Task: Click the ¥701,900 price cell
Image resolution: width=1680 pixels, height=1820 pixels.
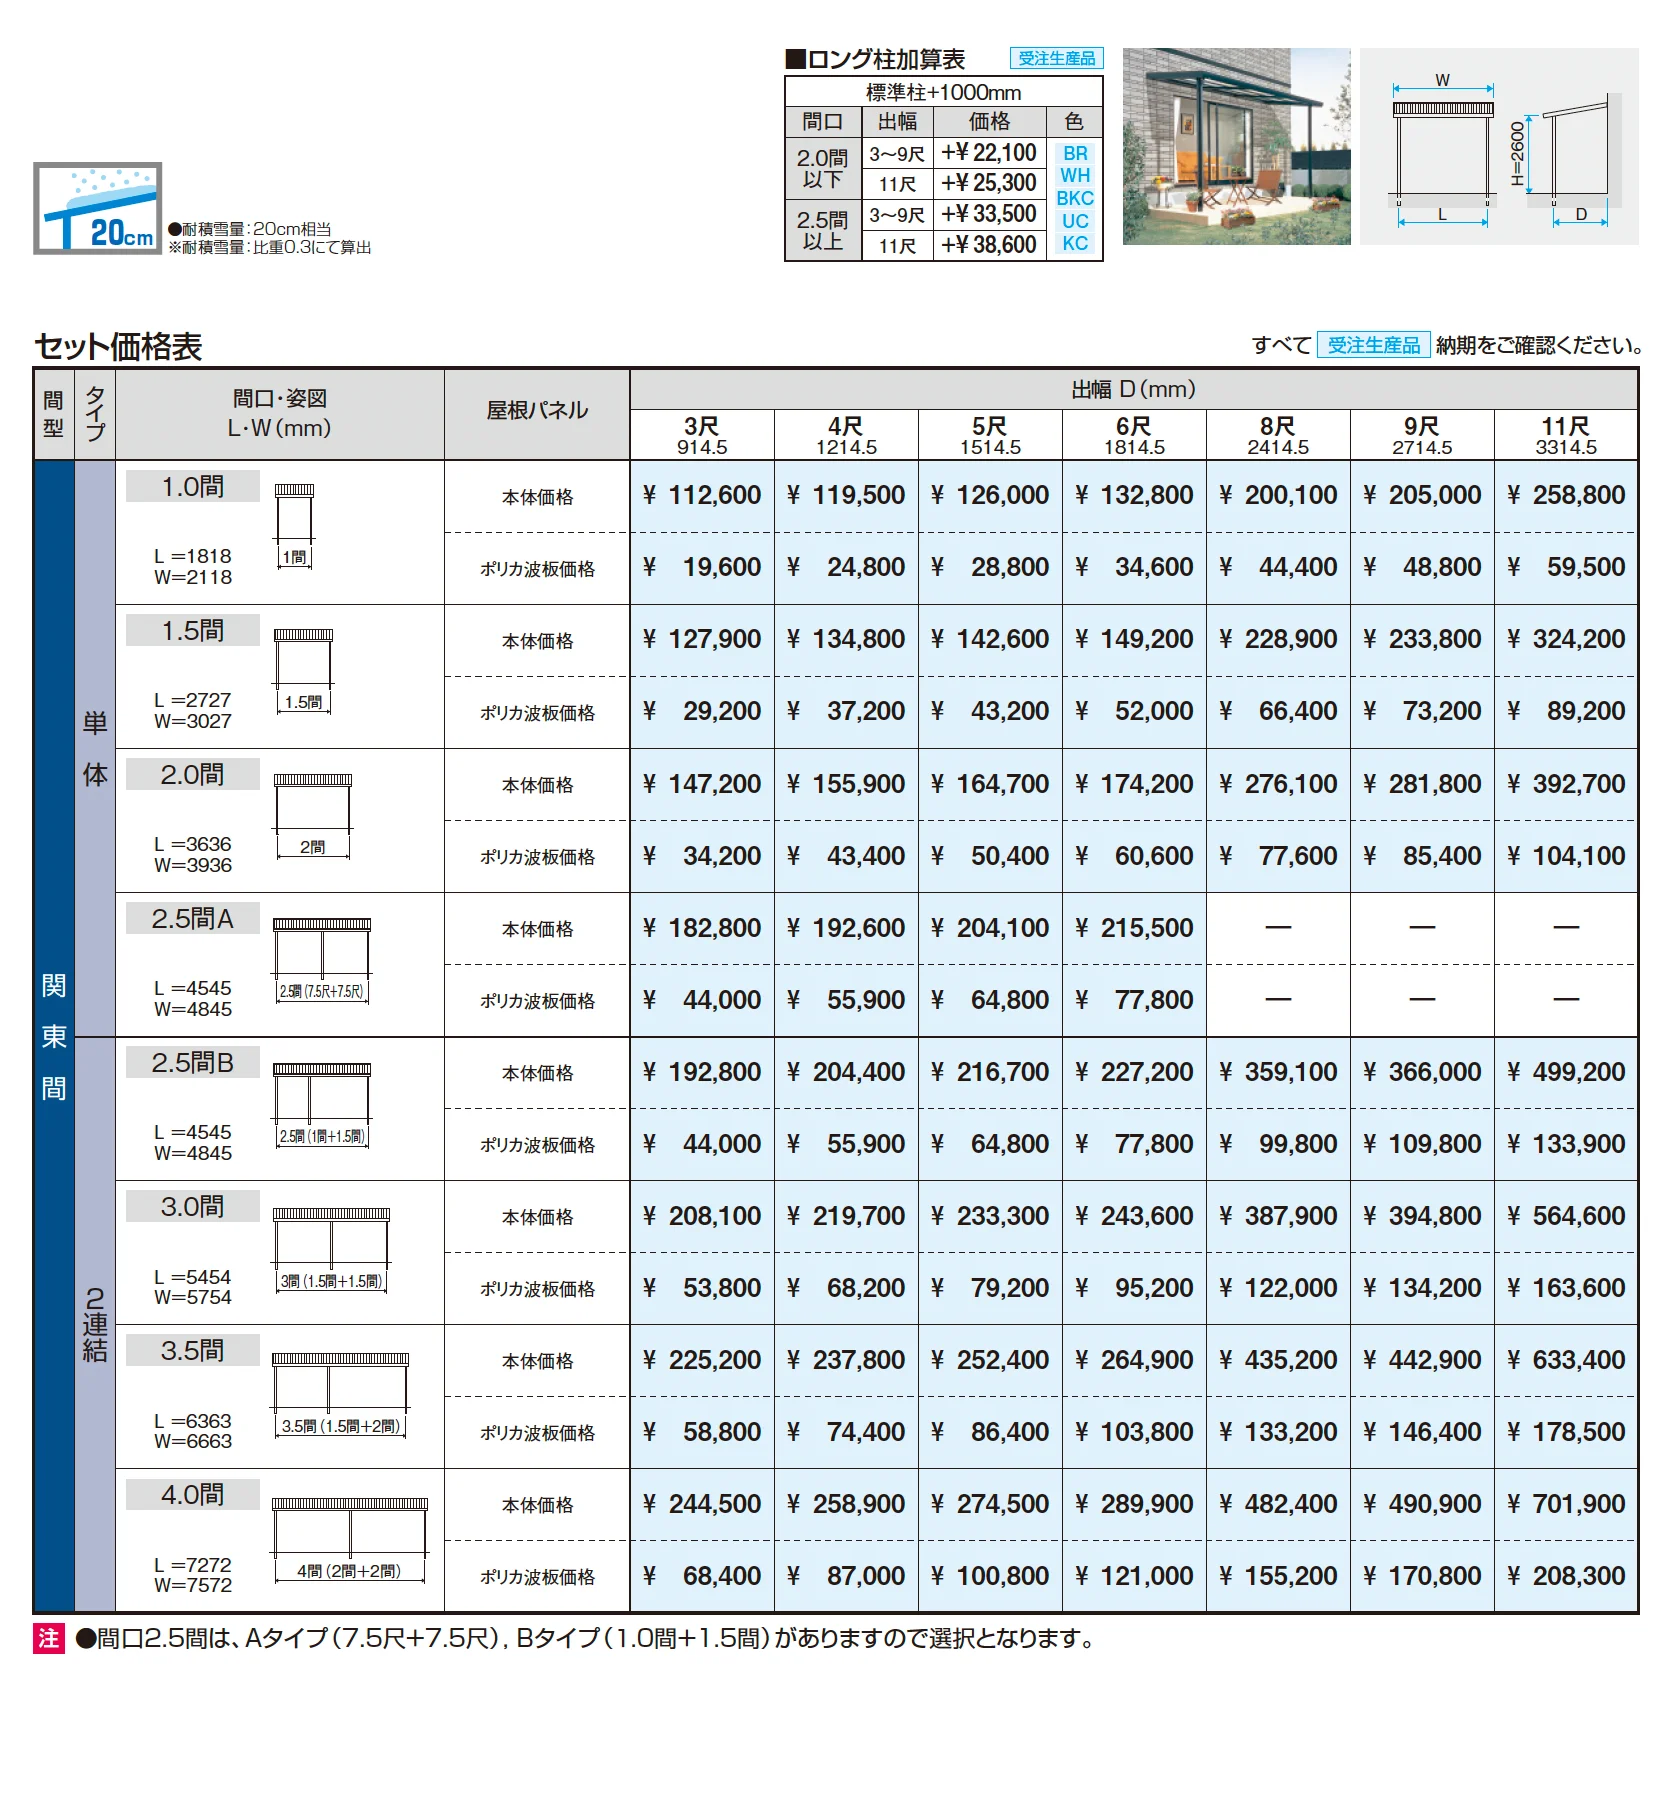Action: click(x=1566, y=1505)
